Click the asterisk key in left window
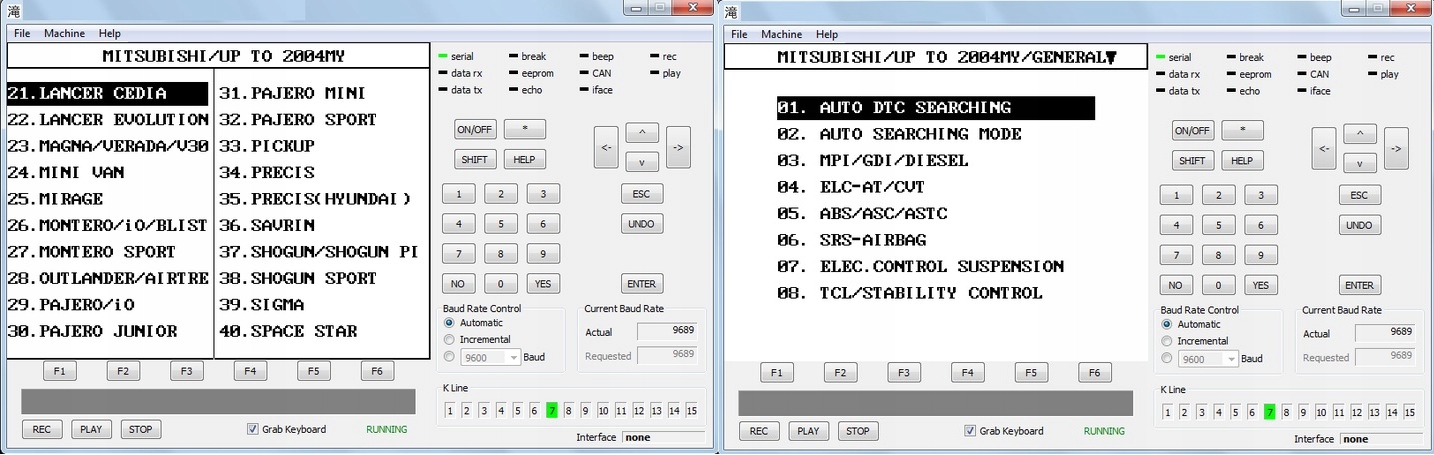This screenshot has height=455, width=1434. click(524, 130)
